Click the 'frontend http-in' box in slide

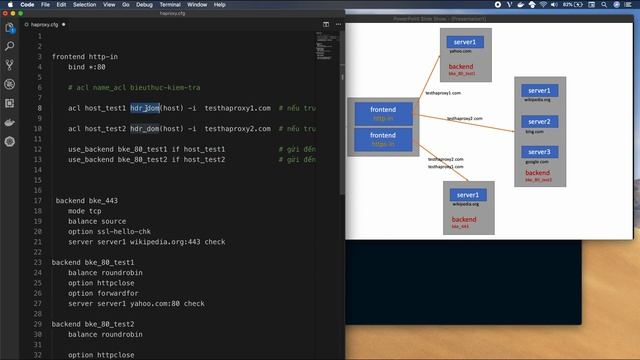point(383,113)
